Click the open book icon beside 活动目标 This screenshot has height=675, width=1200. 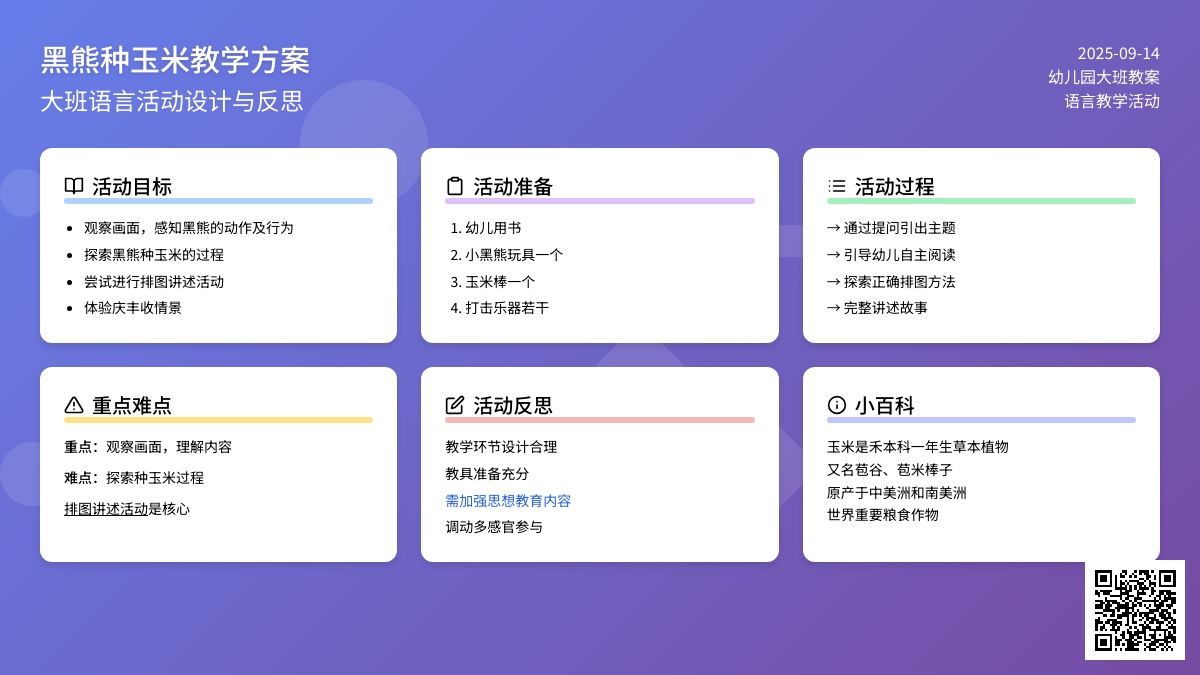pyautogui.click(x=74, y=186)
